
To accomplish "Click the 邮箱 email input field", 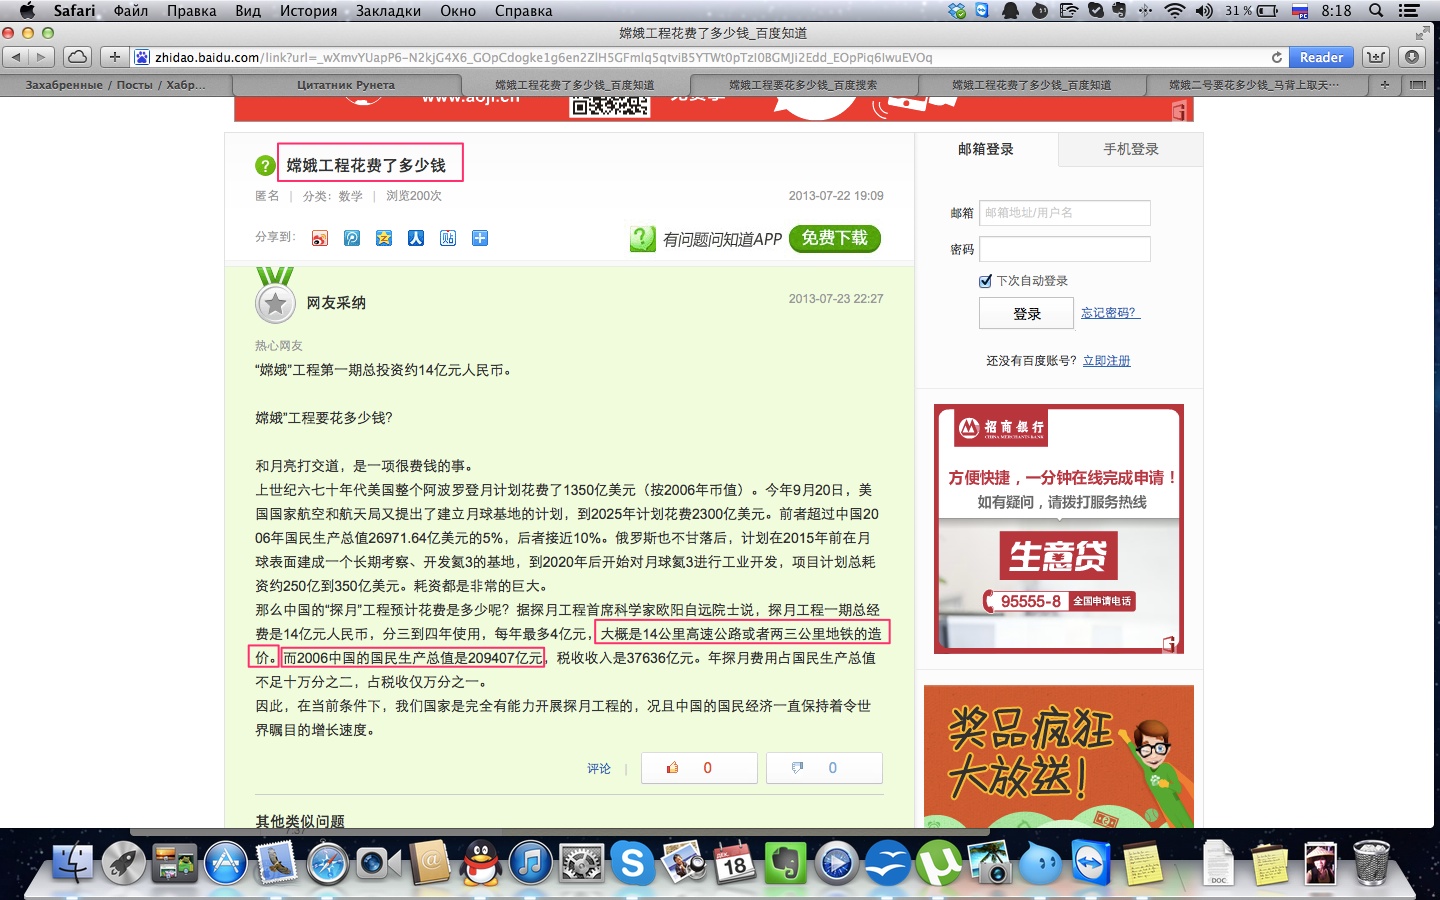I will [x=1064, y=213].
